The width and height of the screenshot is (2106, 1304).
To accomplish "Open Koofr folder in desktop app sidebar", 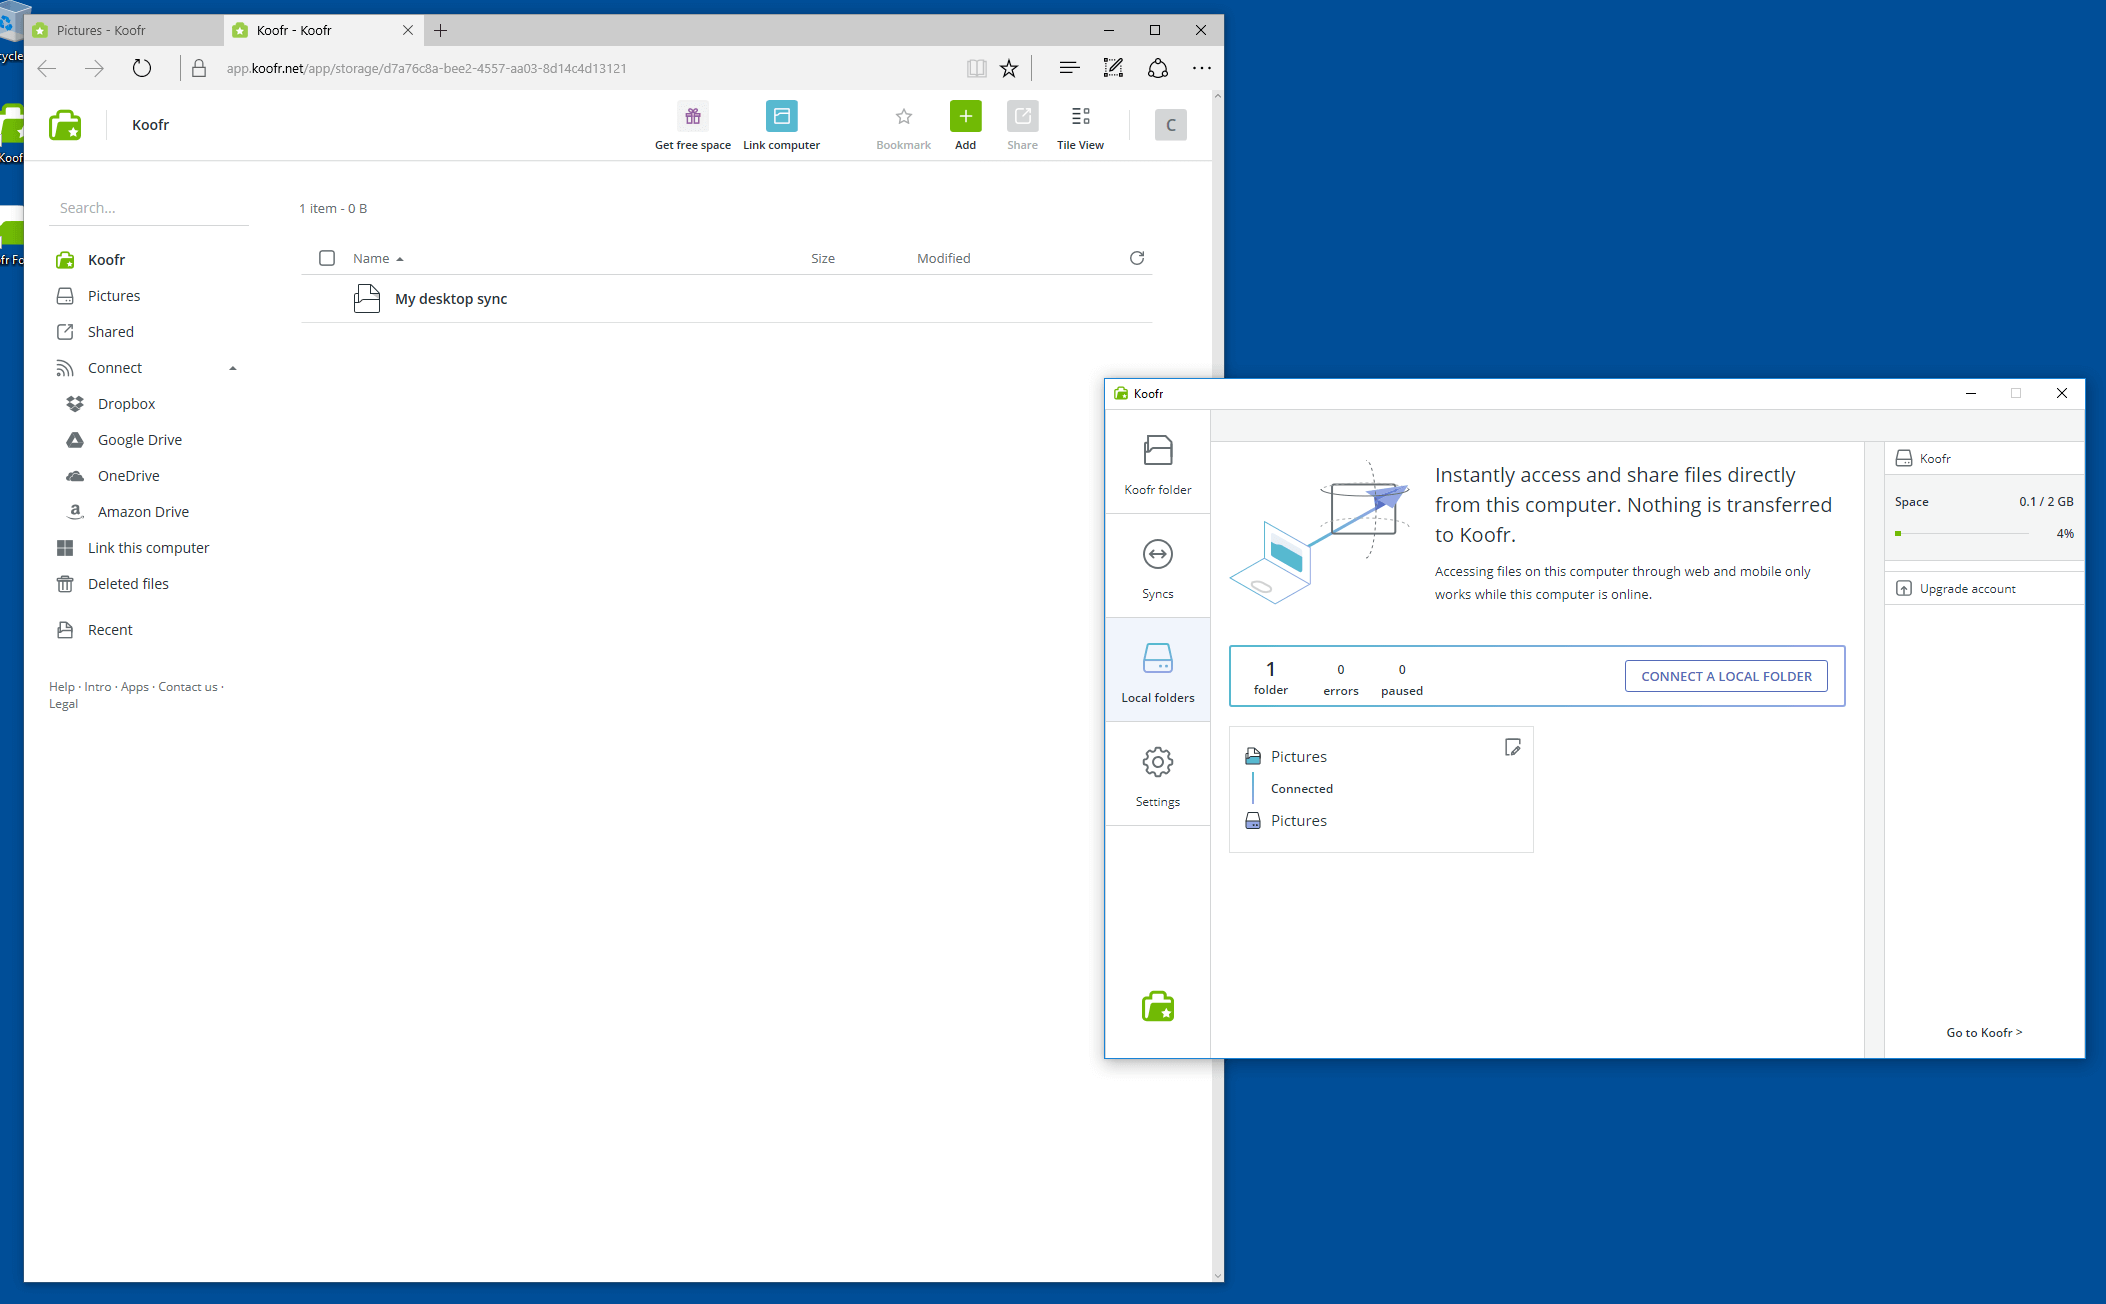I will point(1157,462).
